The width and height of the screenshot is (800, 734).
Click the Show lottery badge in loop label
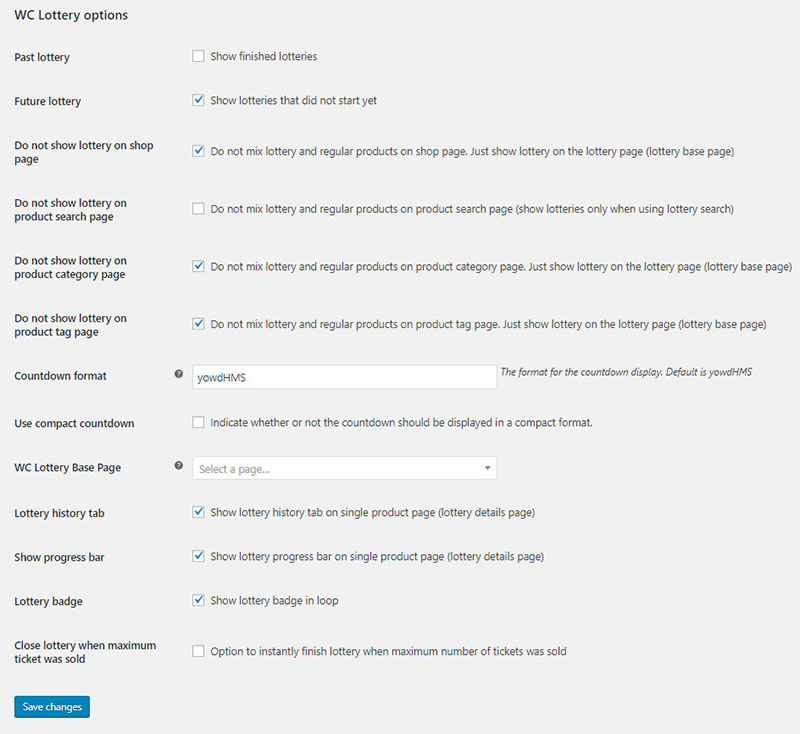(x=275, y=601)
